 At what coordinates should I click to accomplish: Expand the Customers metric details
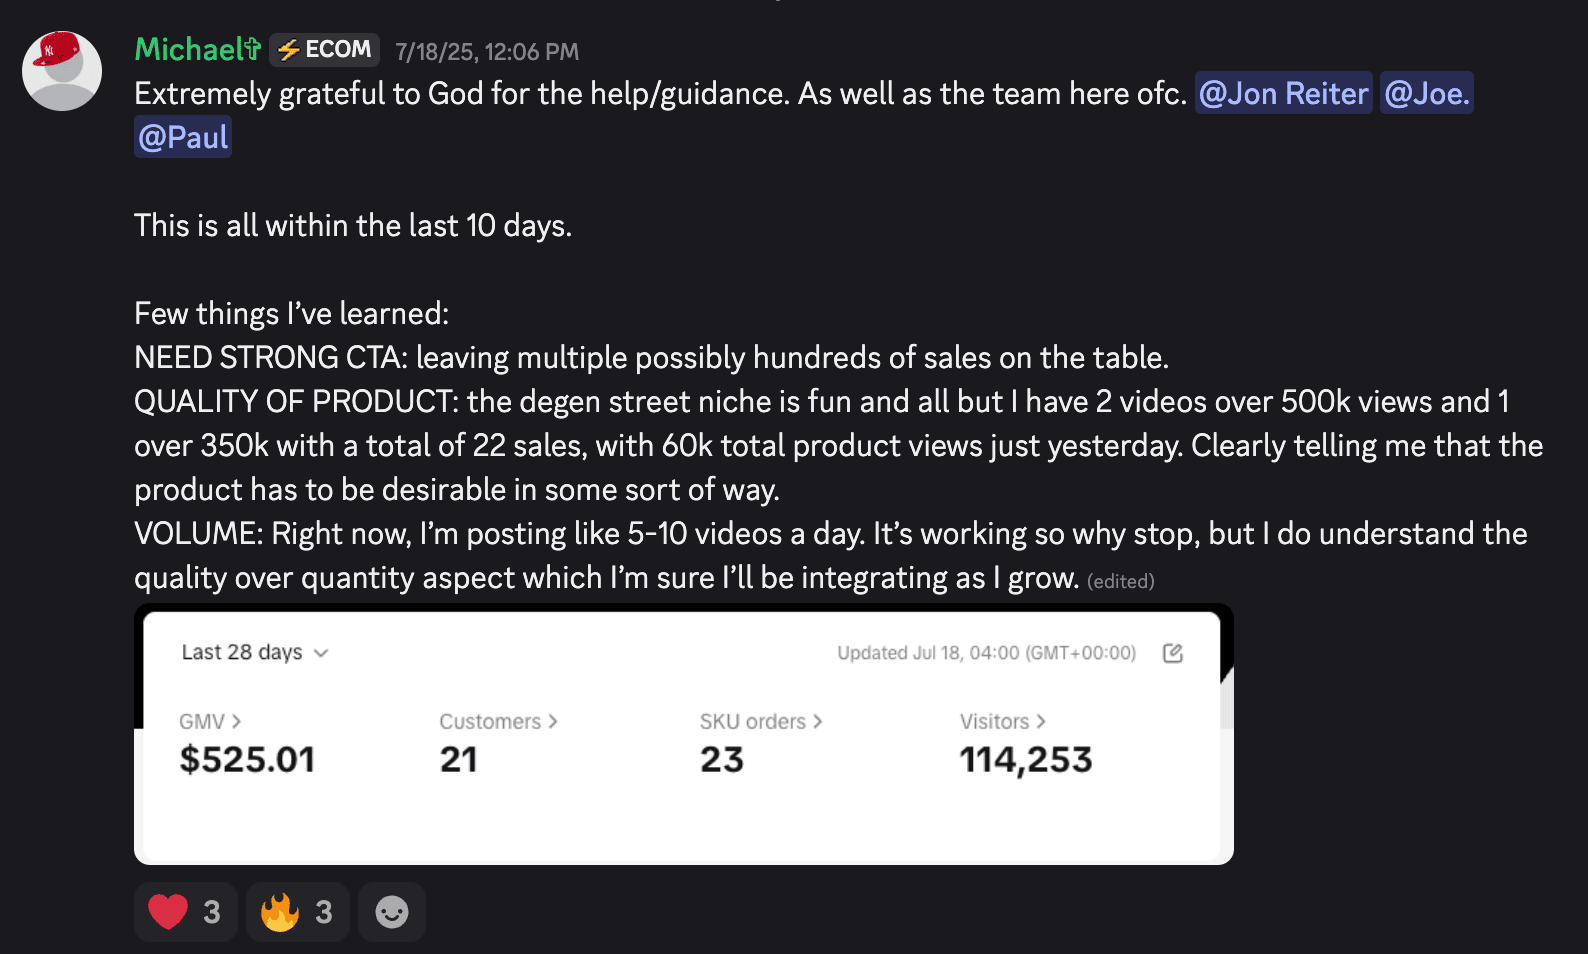[x=498, y=722]
